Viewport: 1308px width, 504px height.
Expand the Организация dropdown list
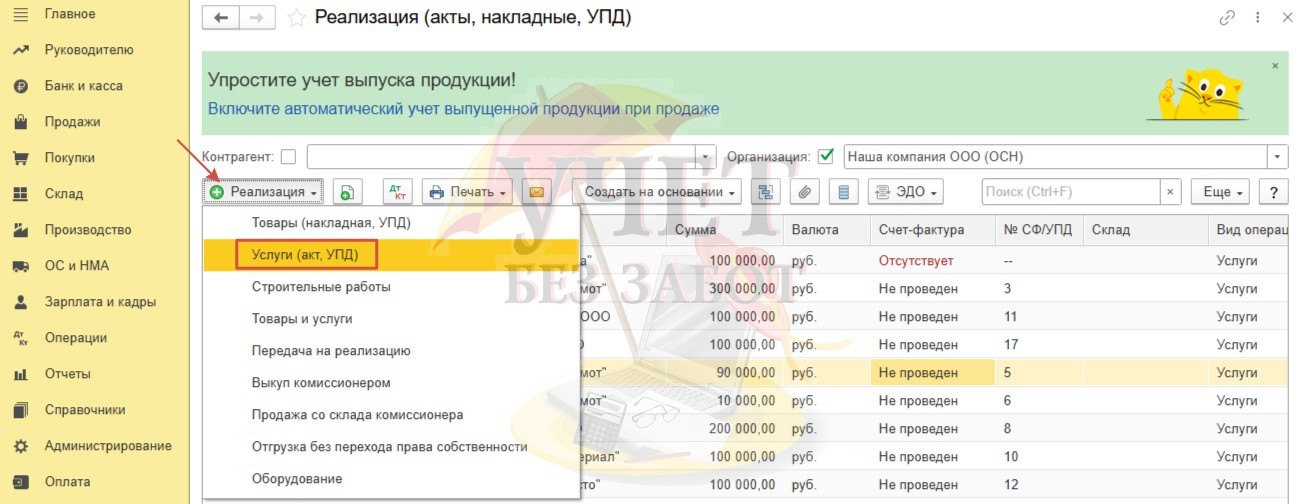point(1278,157)
